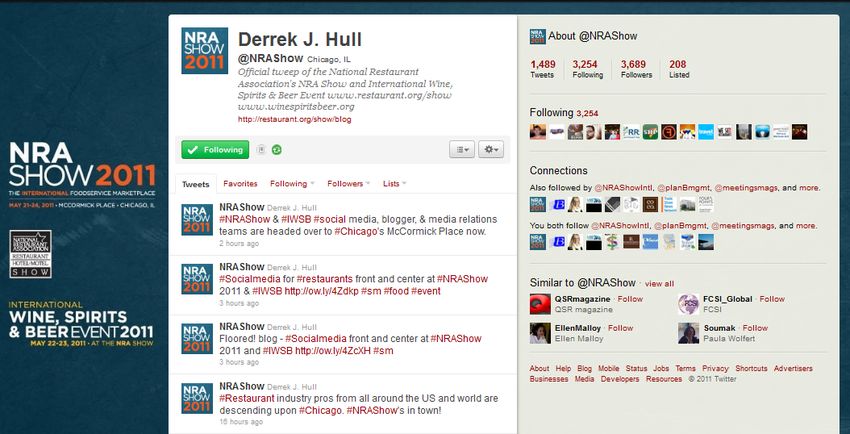Open the 3,689 Followers stat
The image size is (850, 434).
tap(636, 69)
